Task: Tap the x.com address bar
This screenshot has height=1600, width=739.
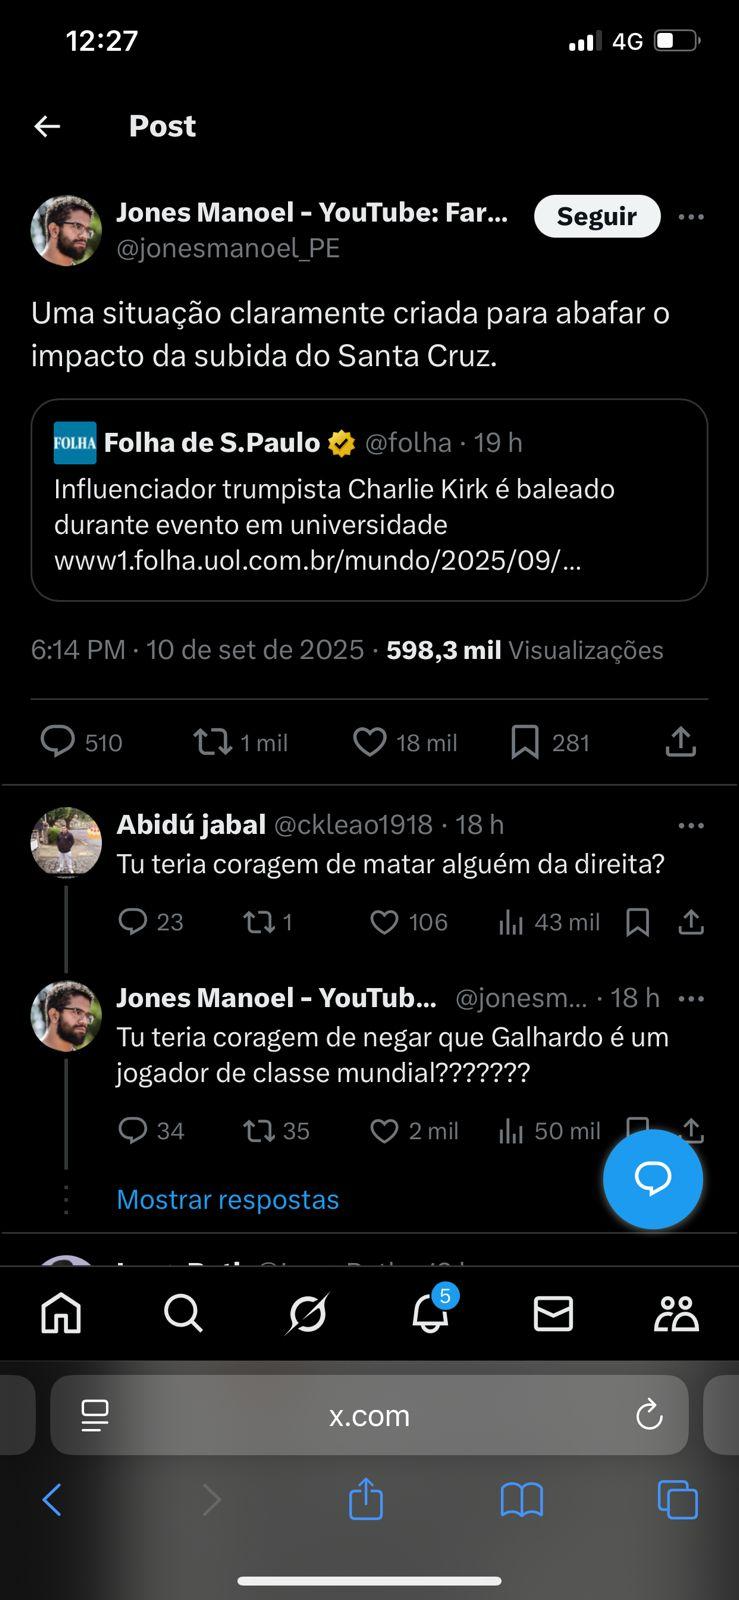Action: (369, 1415)
